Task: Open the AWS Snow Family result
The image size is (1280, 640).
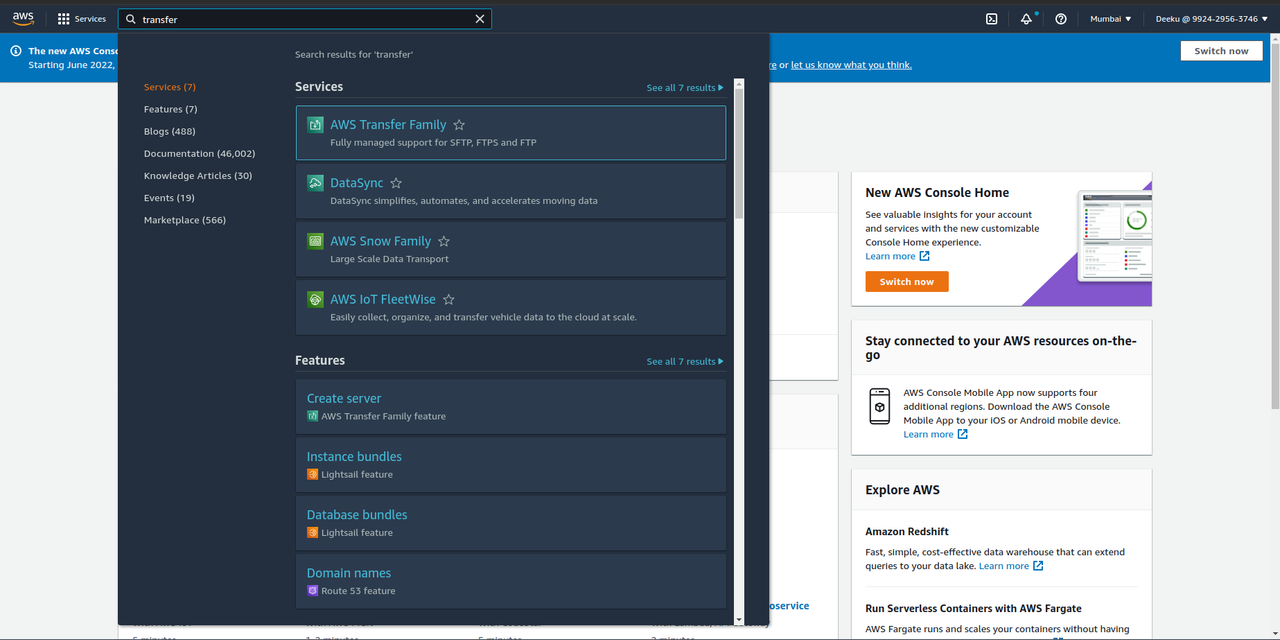Action: click(x=511, y=249)
